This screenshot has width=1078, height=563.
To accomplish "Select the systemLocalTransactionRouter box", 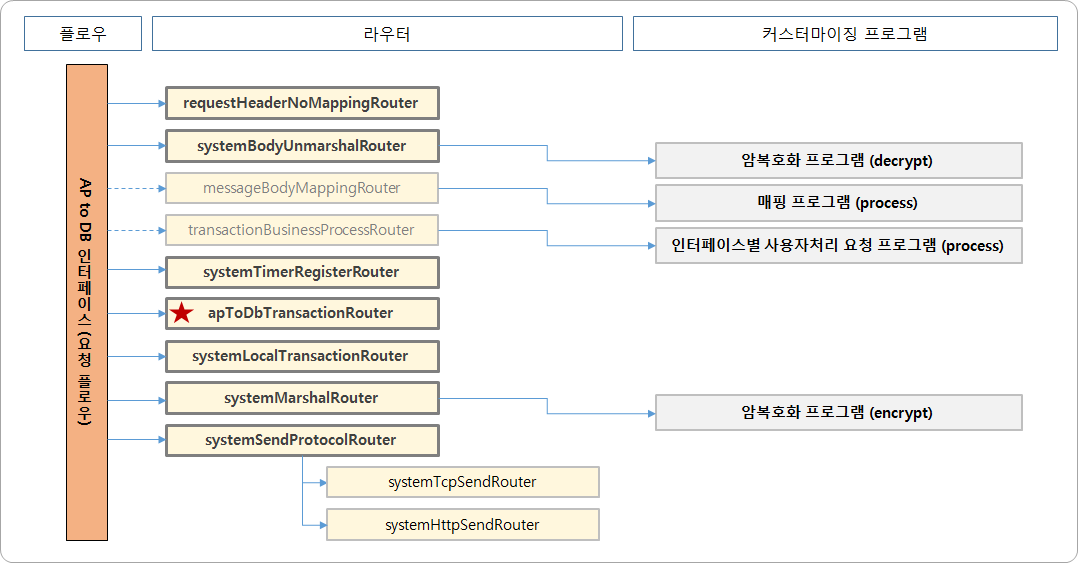I will click(x=302, y=356).
